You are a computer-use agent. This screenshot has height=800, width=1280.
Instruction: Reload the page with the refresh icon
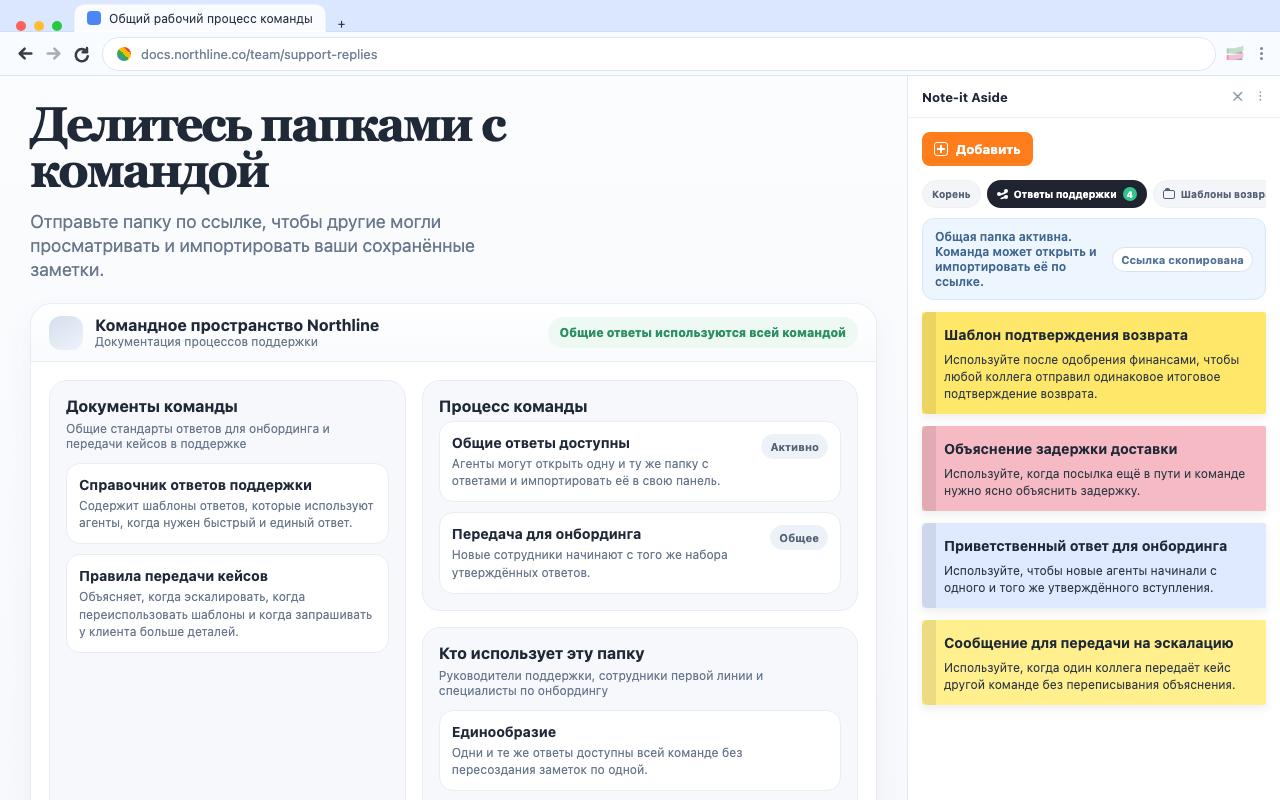click(81, 53)
